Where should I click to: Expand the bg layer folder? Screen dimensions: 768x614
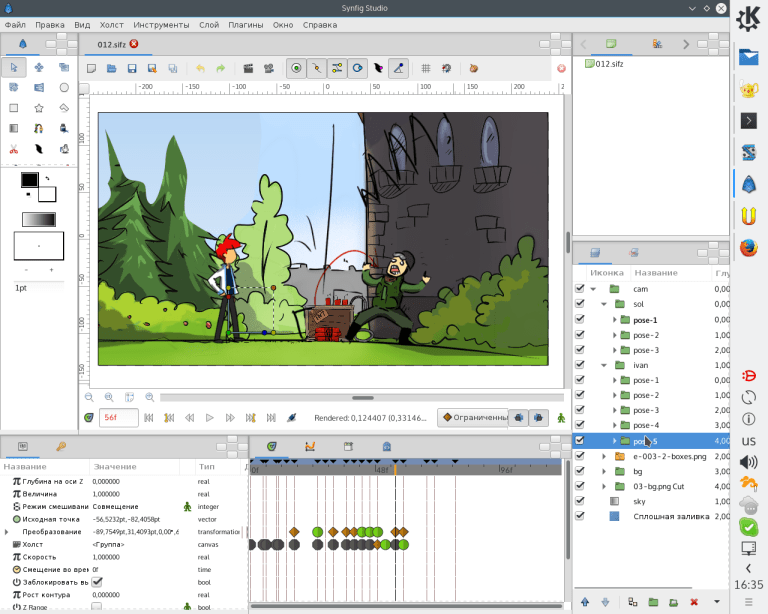click(604, 471)
